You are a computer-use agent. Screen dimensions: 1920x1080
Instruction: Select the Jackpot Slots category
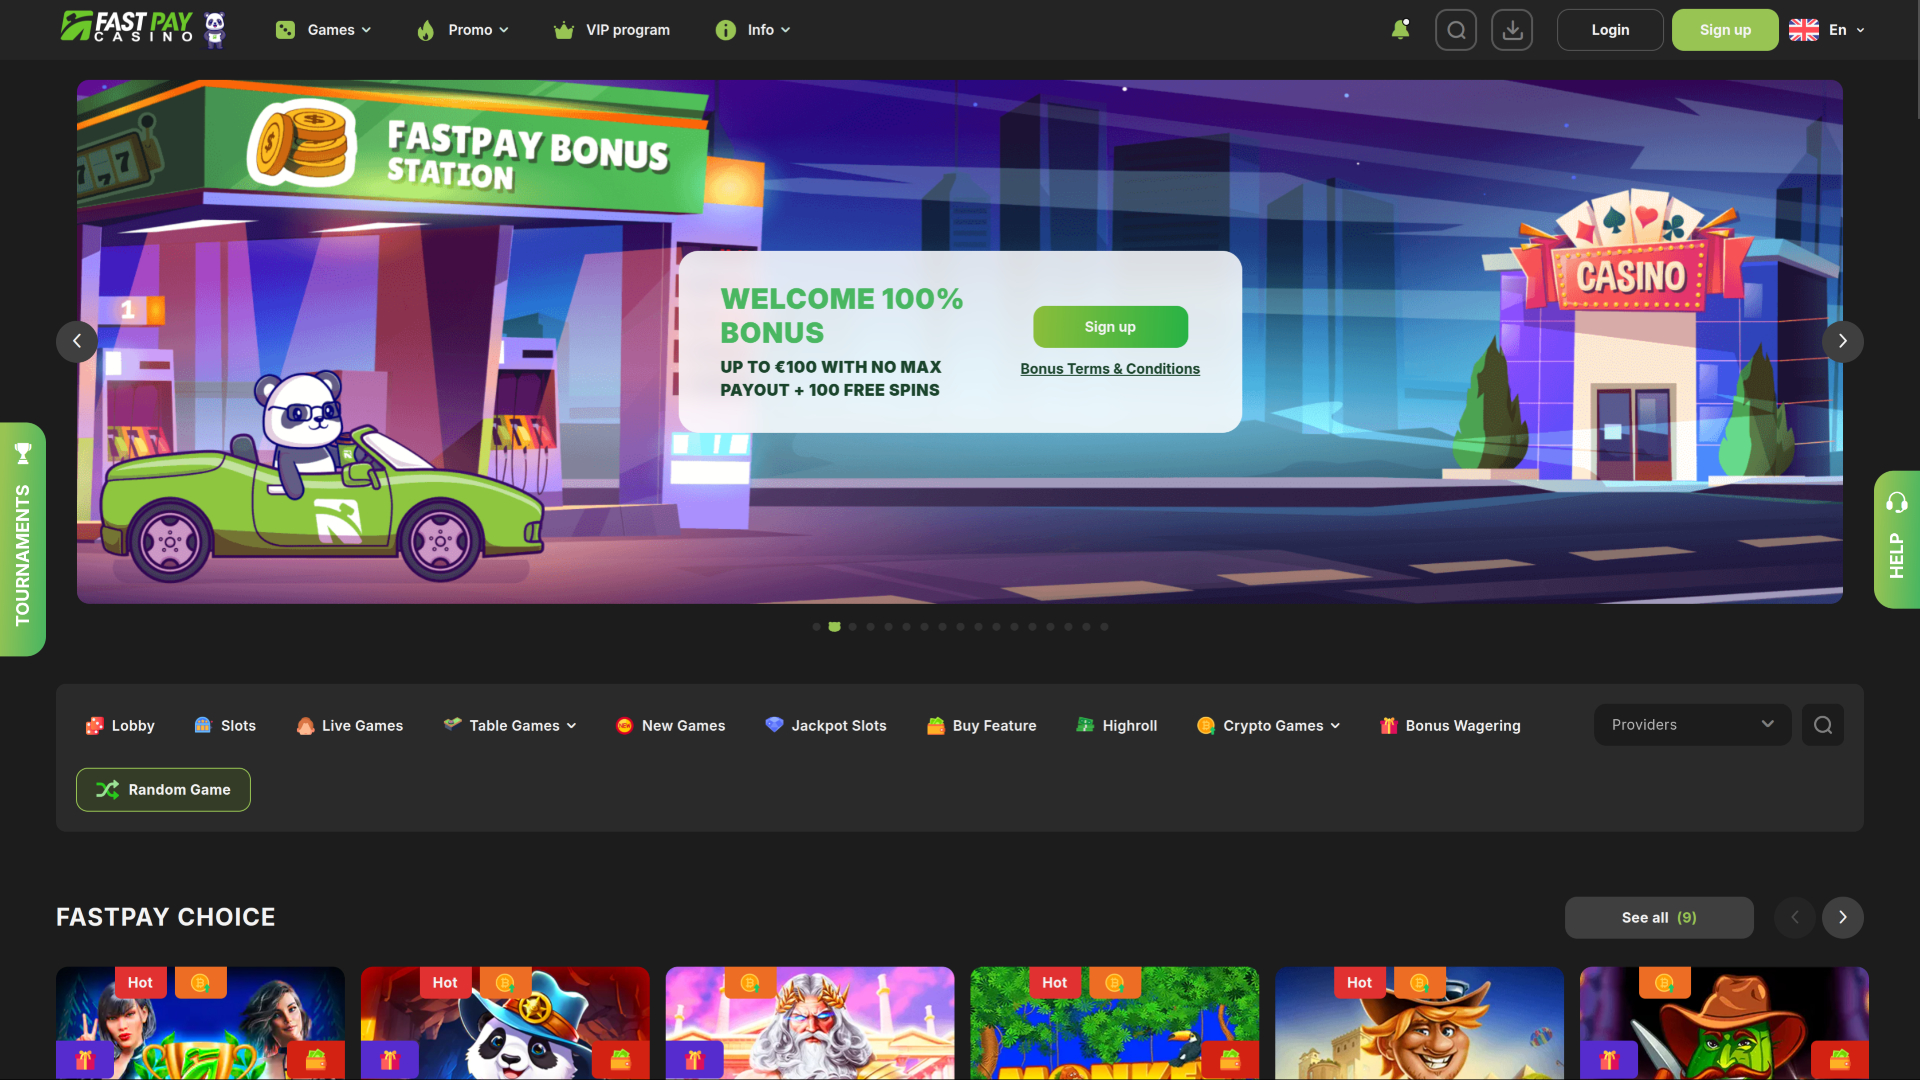point(826,725)
